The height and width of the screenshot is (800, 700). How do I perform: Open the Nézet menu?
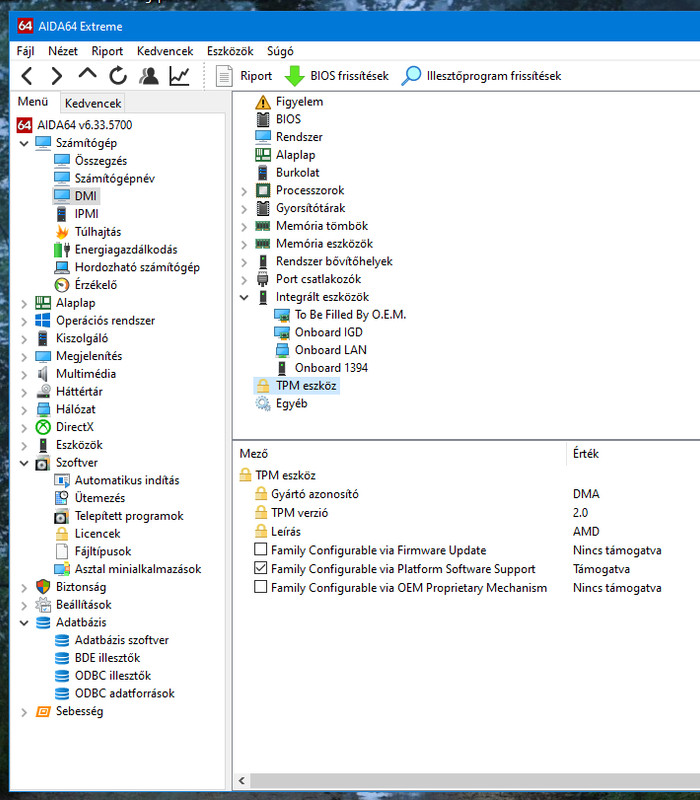(63, 51)
